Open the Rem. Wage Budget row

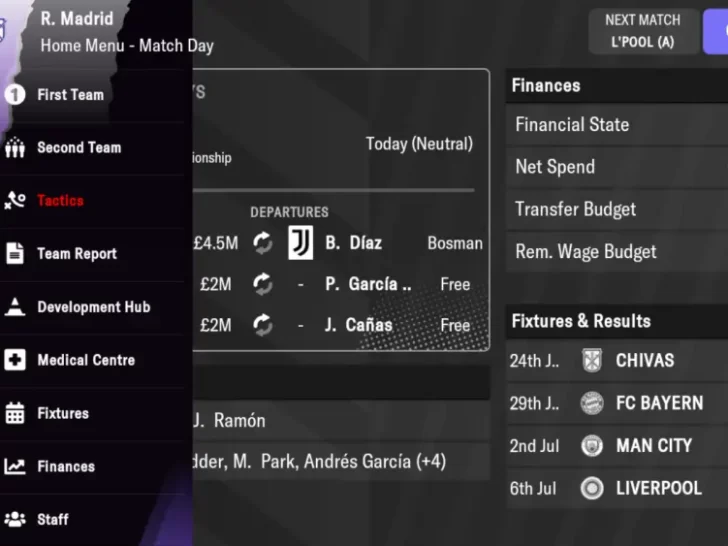pyautogui.click(x=586, y=251)
